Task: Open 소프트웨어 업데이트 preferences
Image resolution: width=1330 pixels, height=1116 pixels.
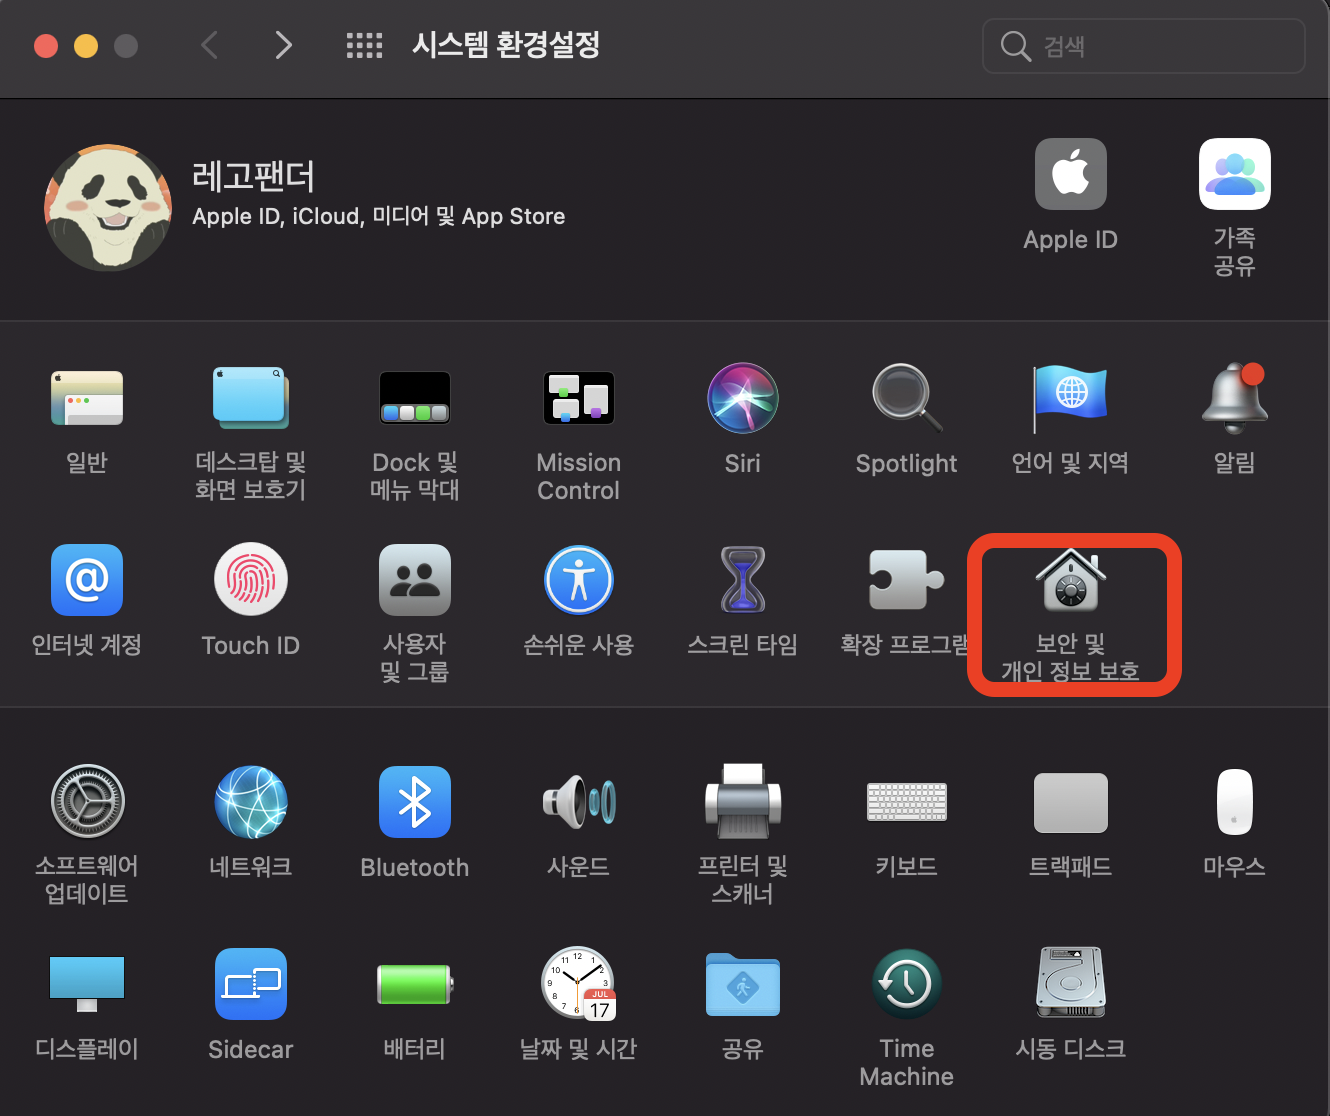Action: click(87, 802)
